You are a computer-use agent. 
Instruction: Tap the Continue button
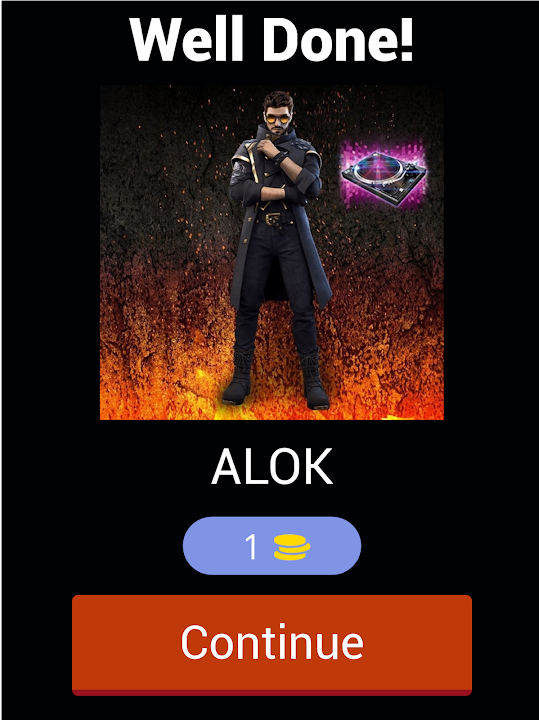tap(272, 645)
